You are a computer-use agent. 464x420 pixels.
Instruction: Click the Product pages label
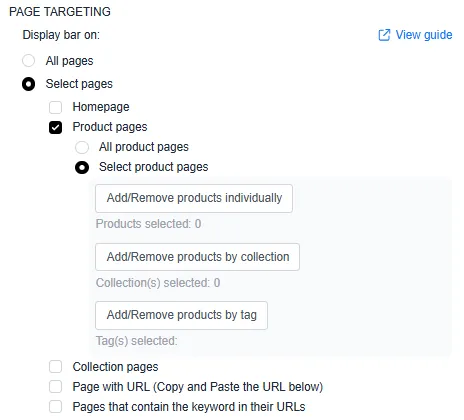110,127
